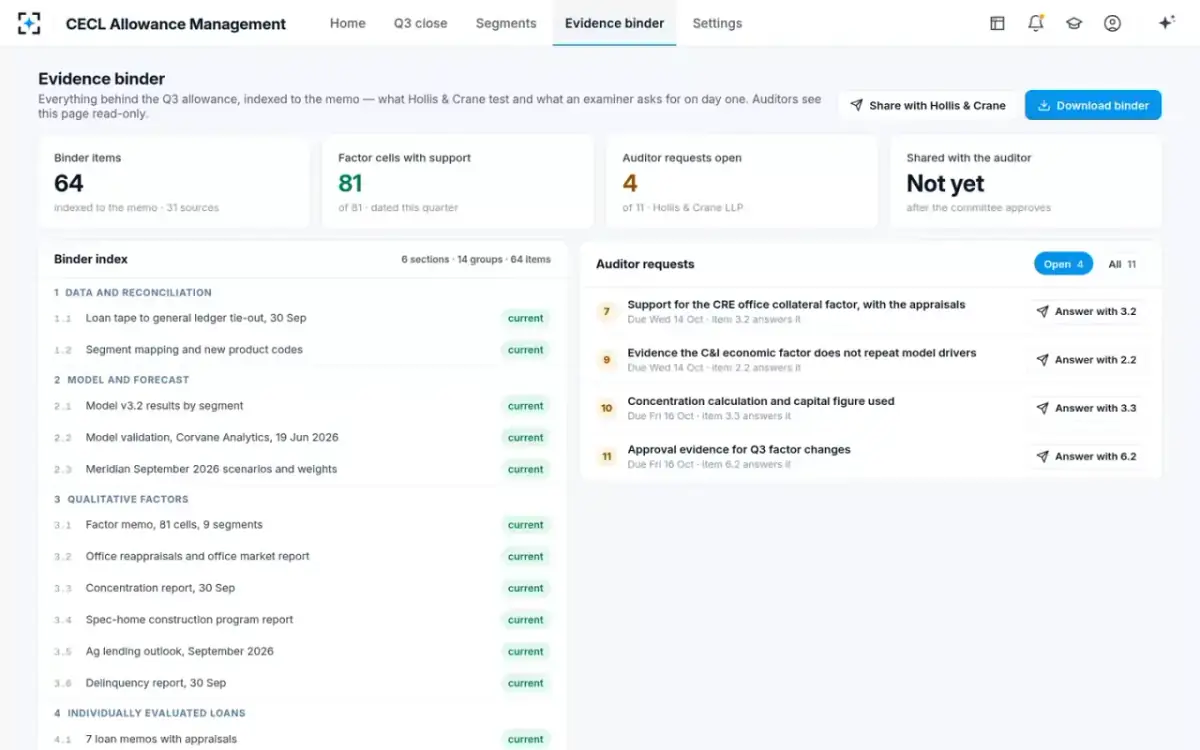
Task: Click the Download binder button
Action: 1093,105
